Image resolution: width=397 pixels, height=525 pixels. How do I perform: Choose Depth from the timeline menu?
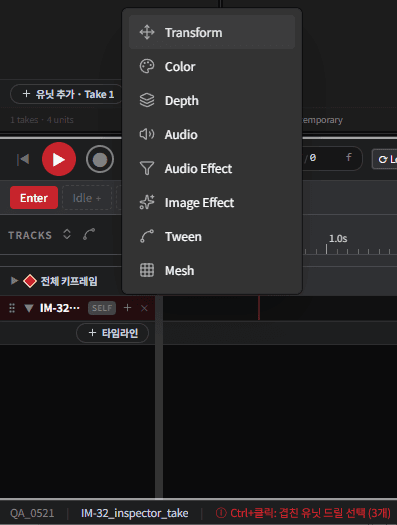212,100
